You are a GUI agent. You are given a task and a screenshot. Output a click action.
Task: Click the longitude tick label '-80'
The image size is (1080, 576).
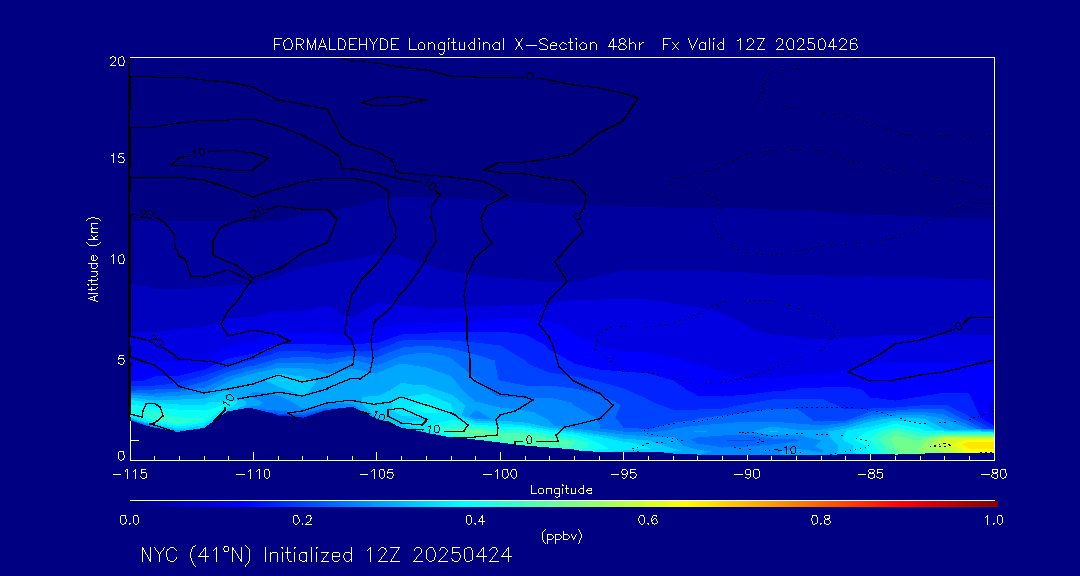[x=993, y=475]
